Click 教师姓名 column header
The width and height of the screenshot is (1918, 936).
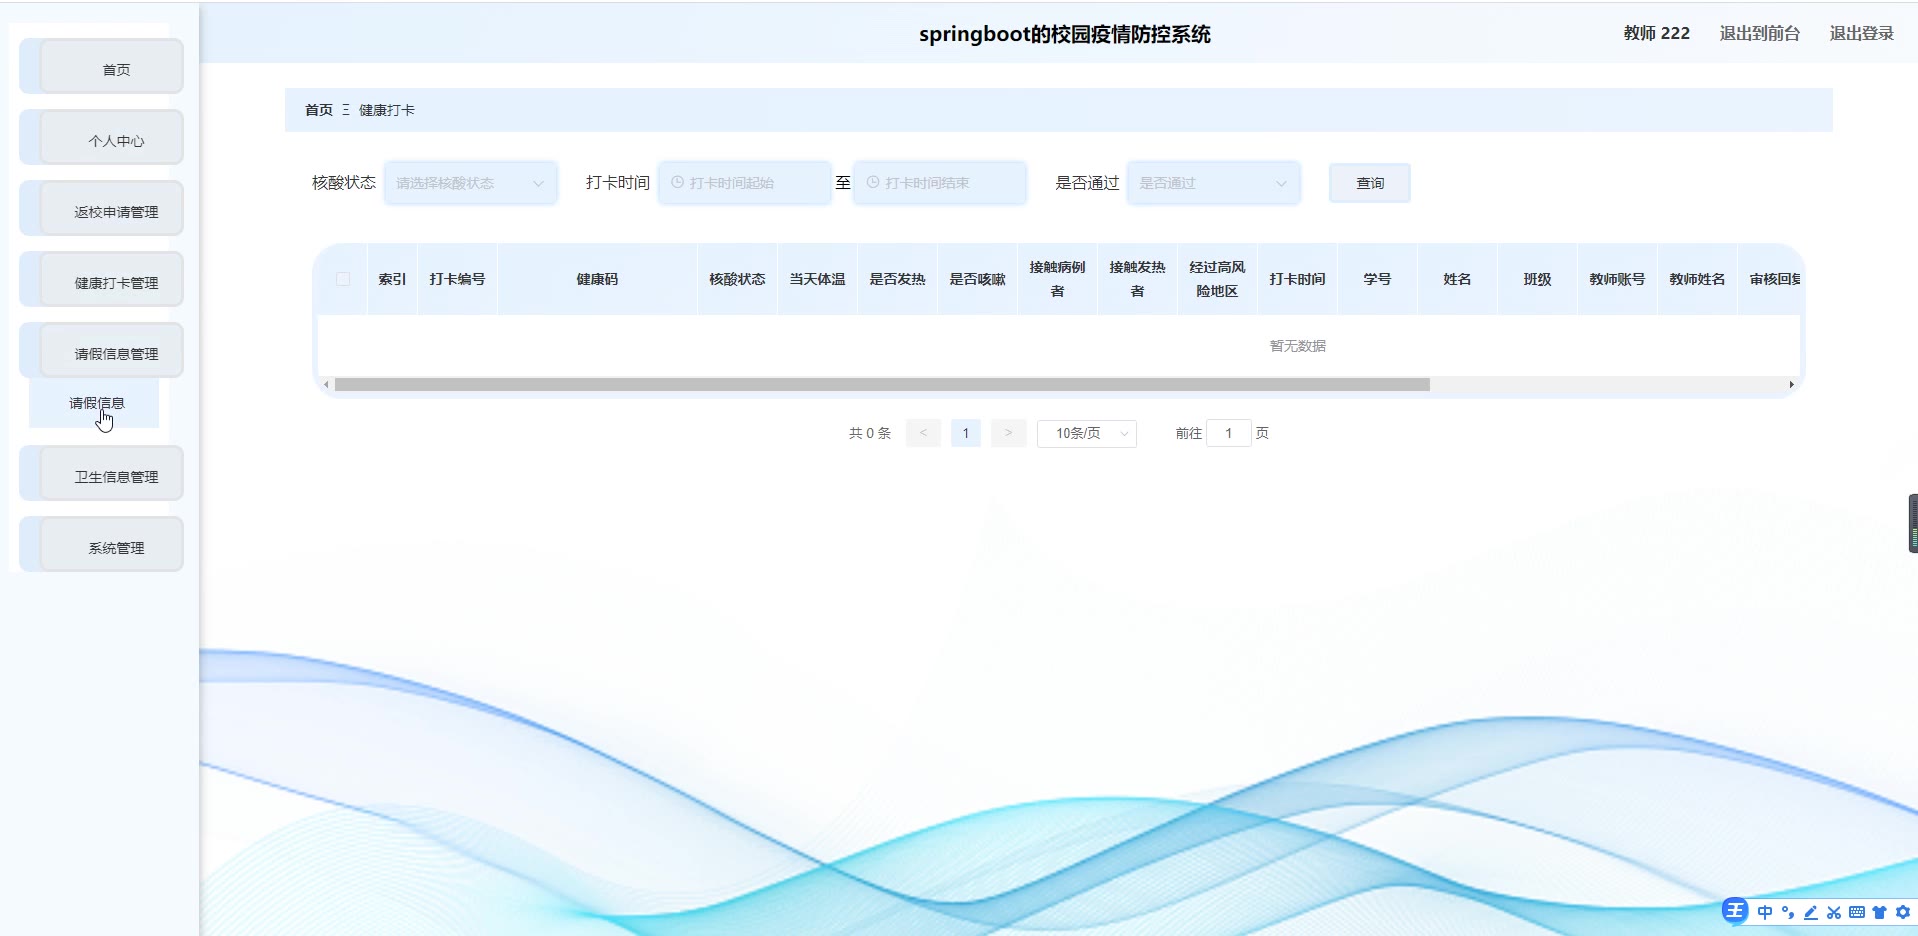coord(1697,279)
